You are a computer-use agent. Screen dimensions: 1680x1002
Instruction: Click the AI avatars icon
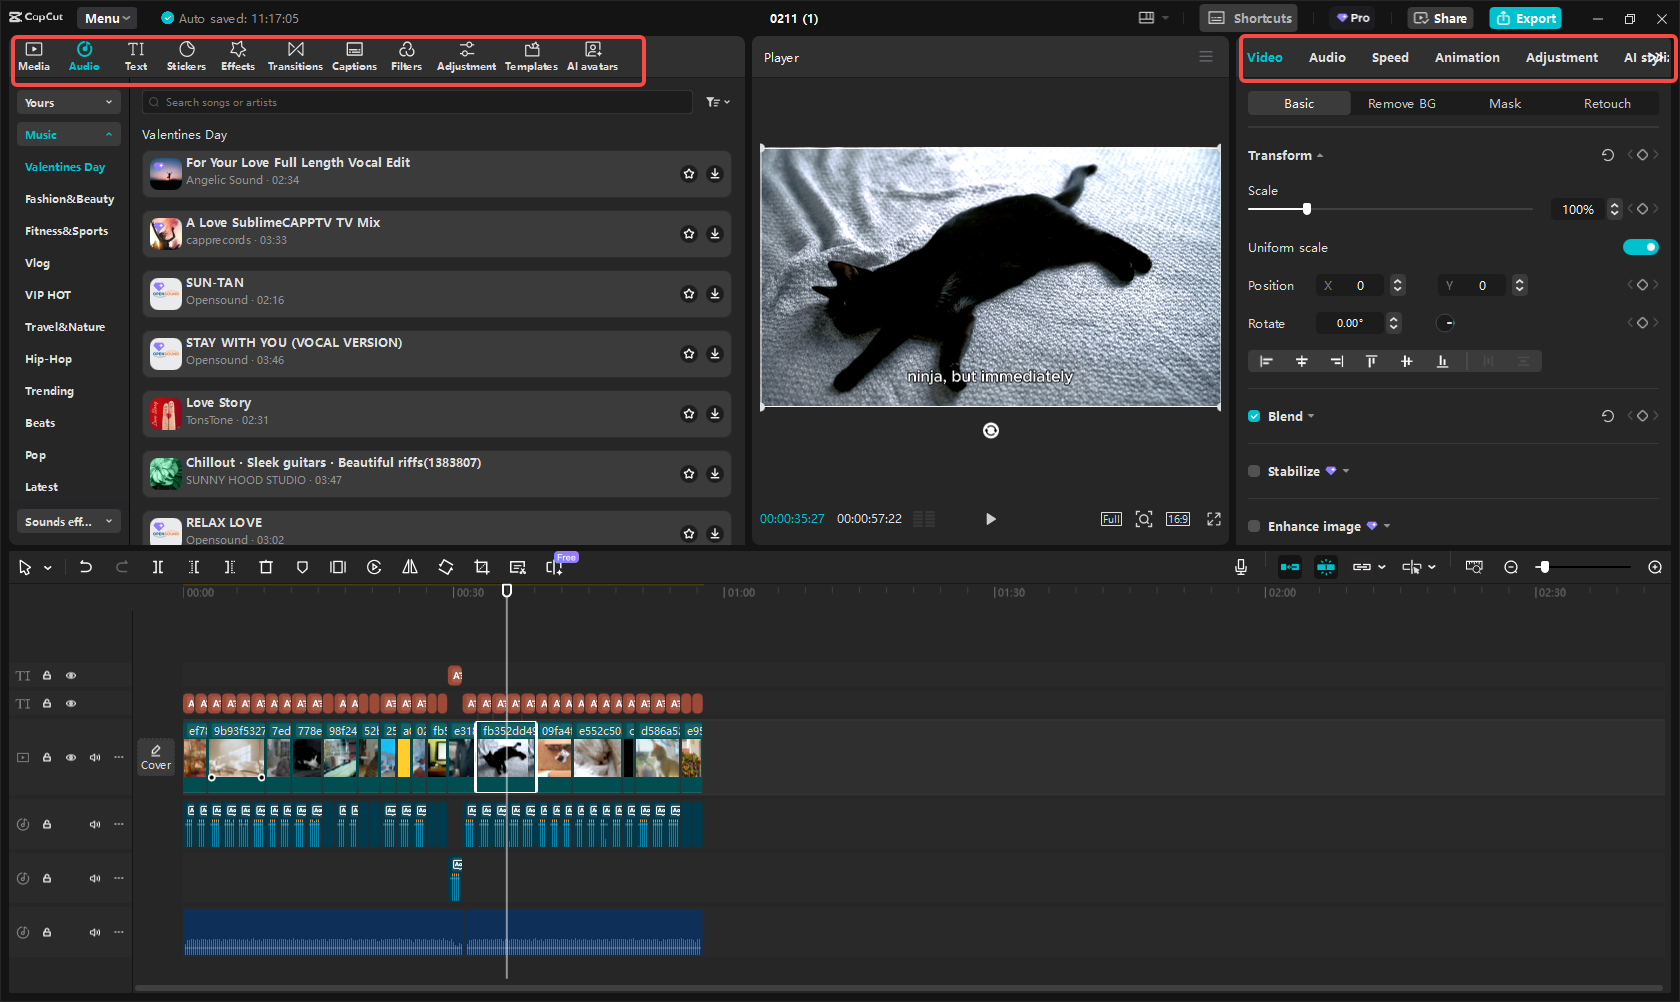592,56
